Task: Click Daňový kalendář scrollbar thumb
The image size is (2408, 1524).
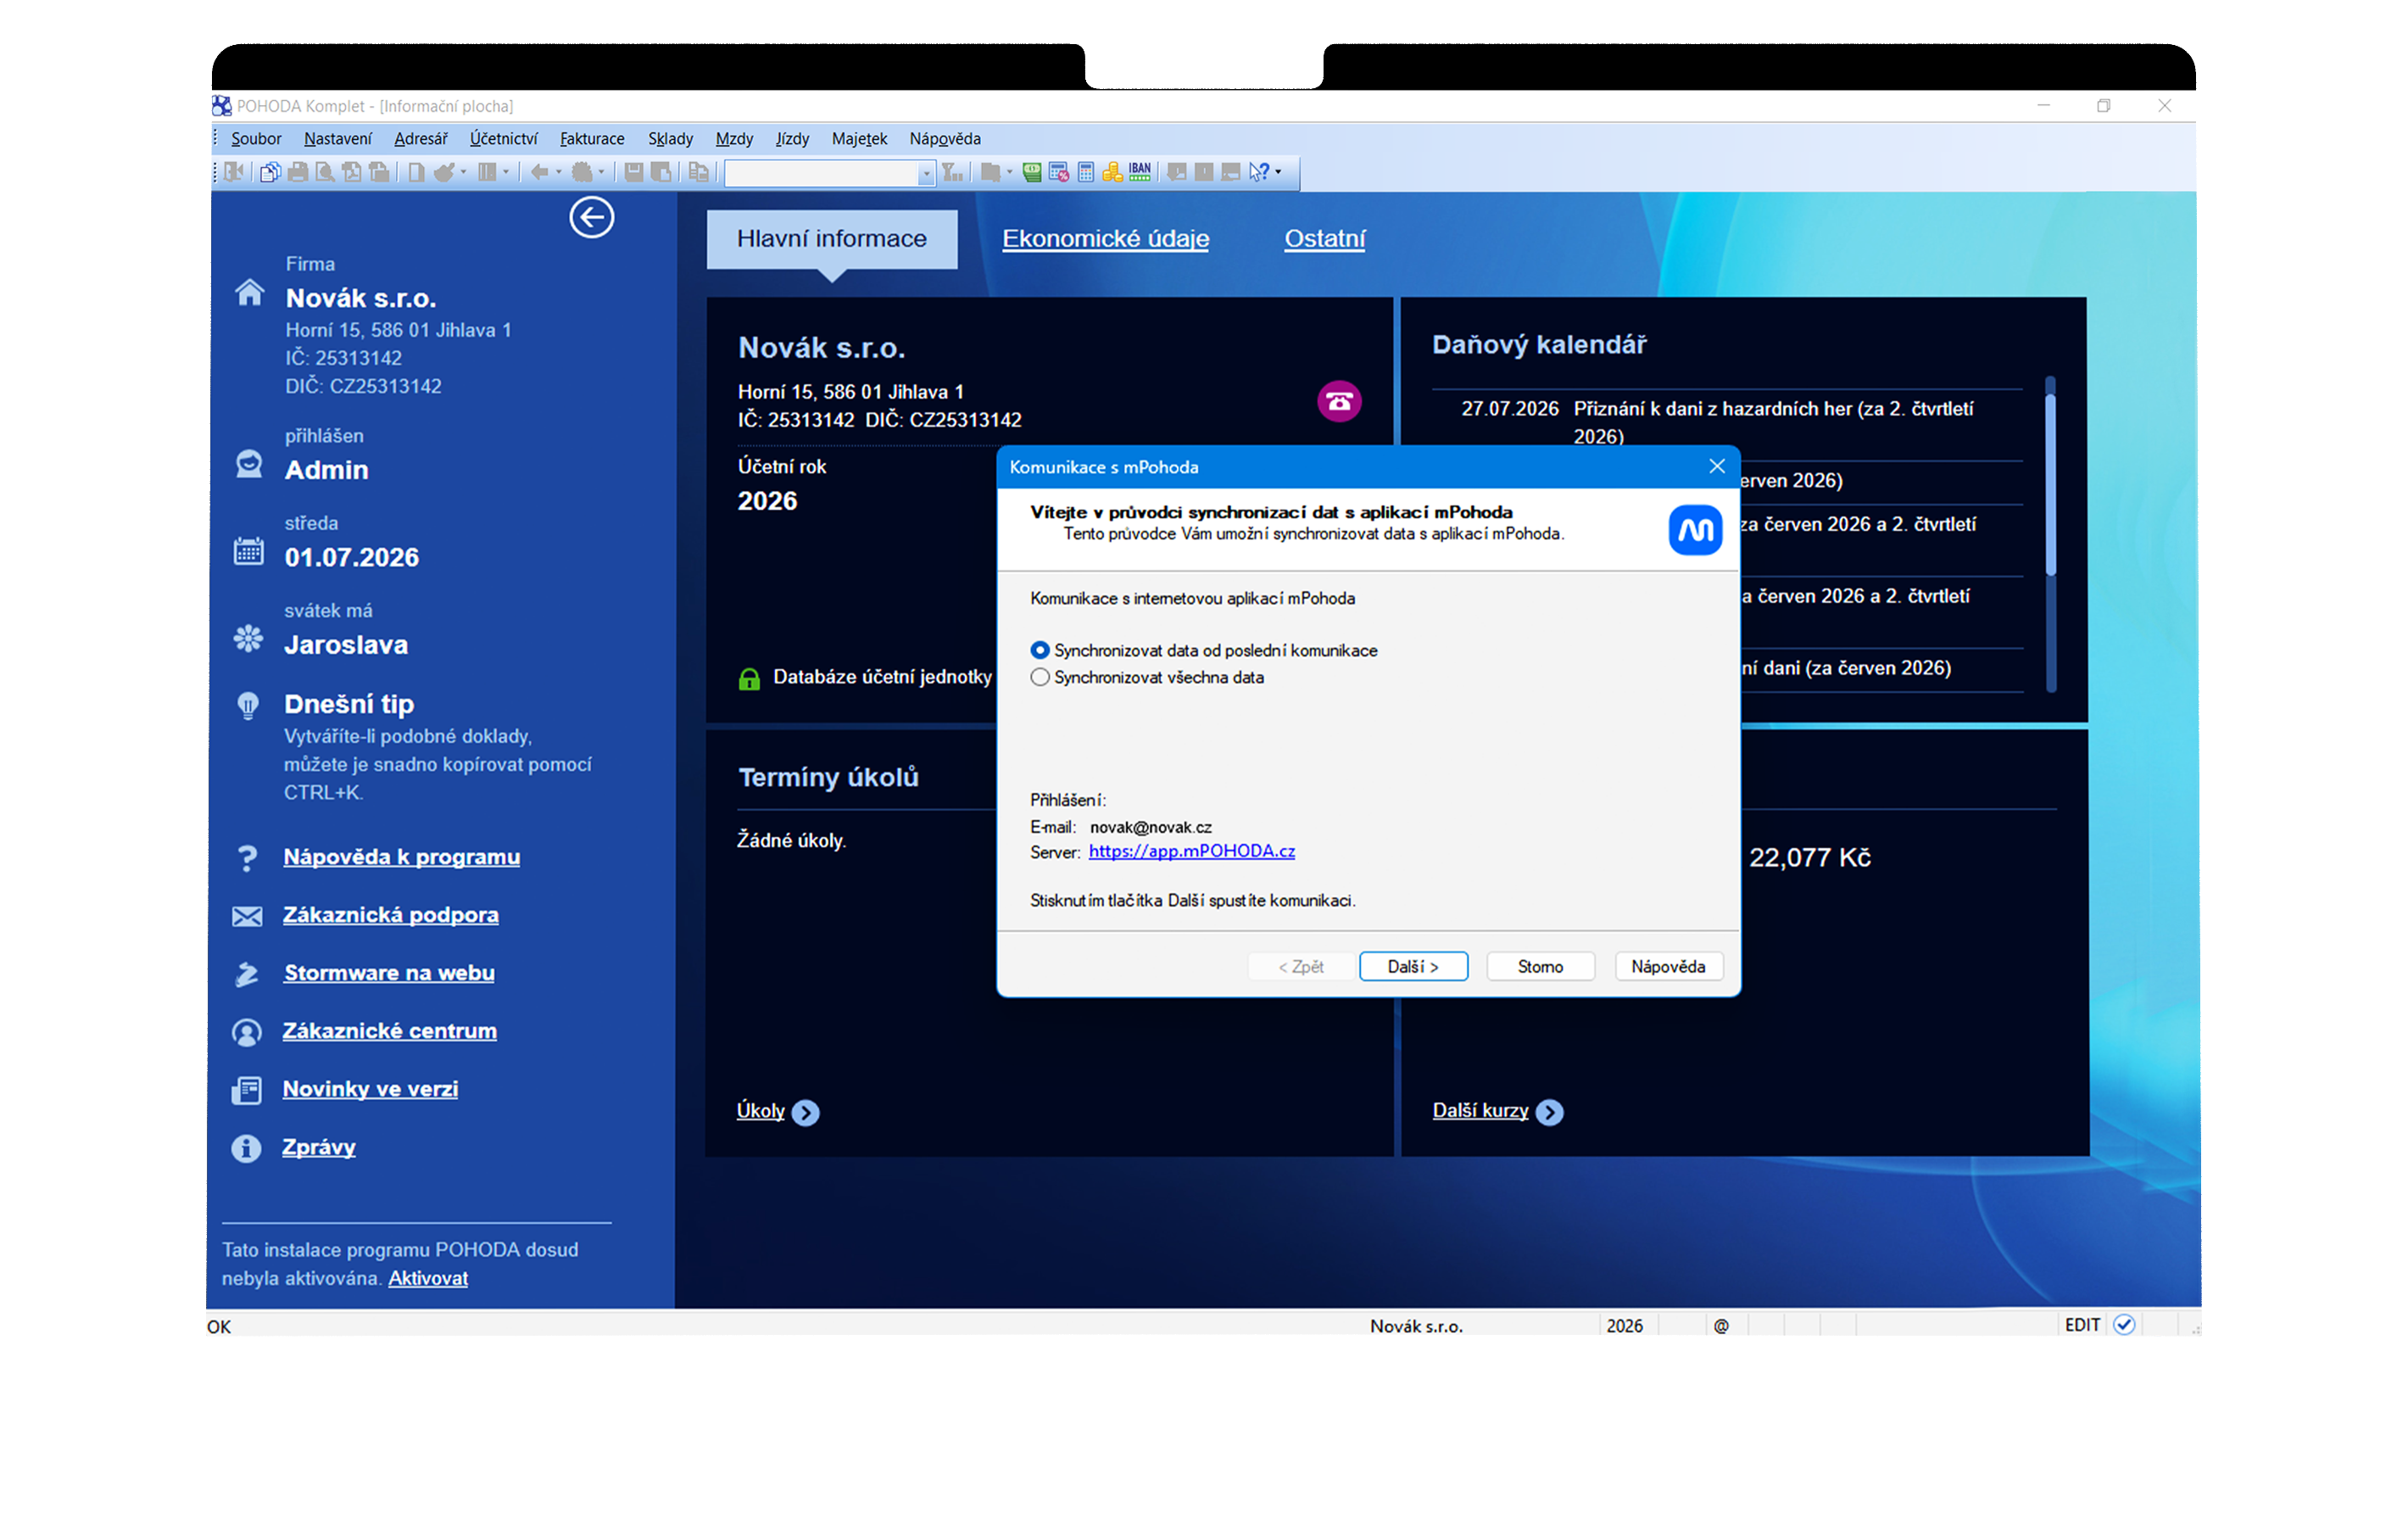Action: pos(2050,485)
